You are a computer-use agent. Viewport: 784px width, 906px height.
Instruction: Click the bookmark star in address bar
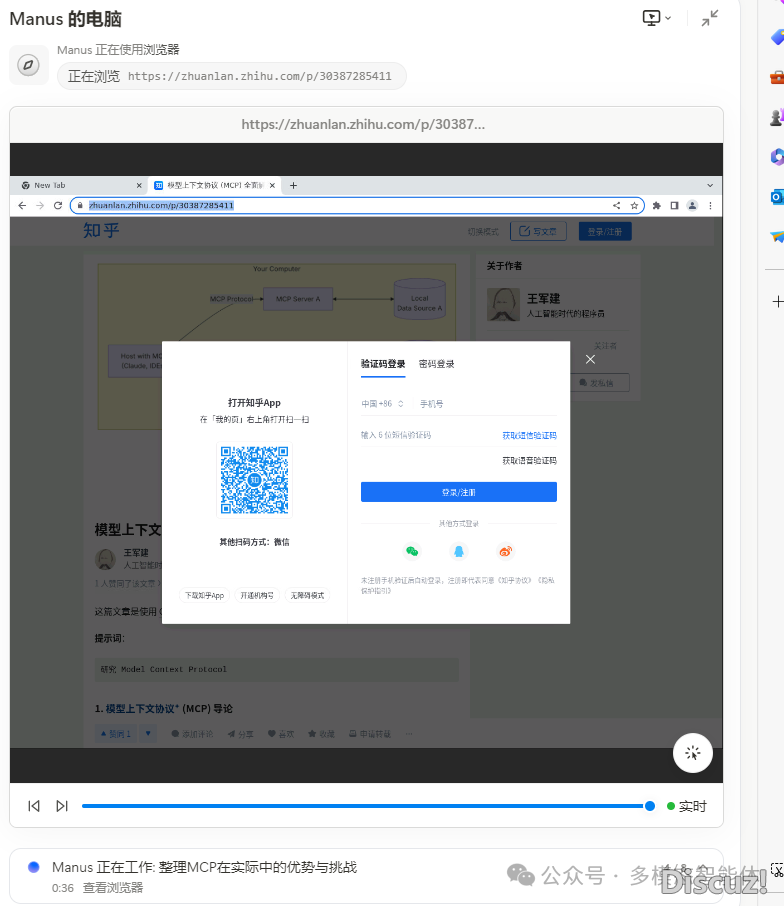pos(634,205)
